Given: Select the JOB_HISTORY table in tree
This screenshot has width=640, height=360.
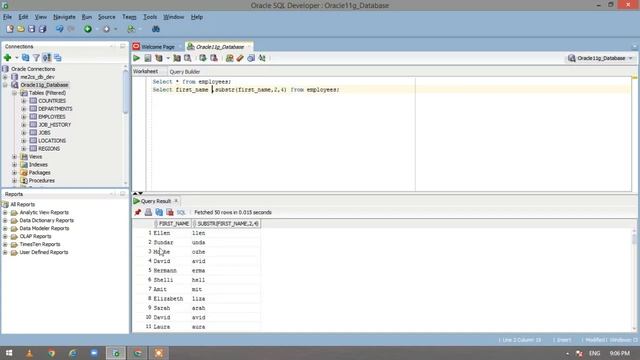Looking at the screenshot, I should point(54,124).
